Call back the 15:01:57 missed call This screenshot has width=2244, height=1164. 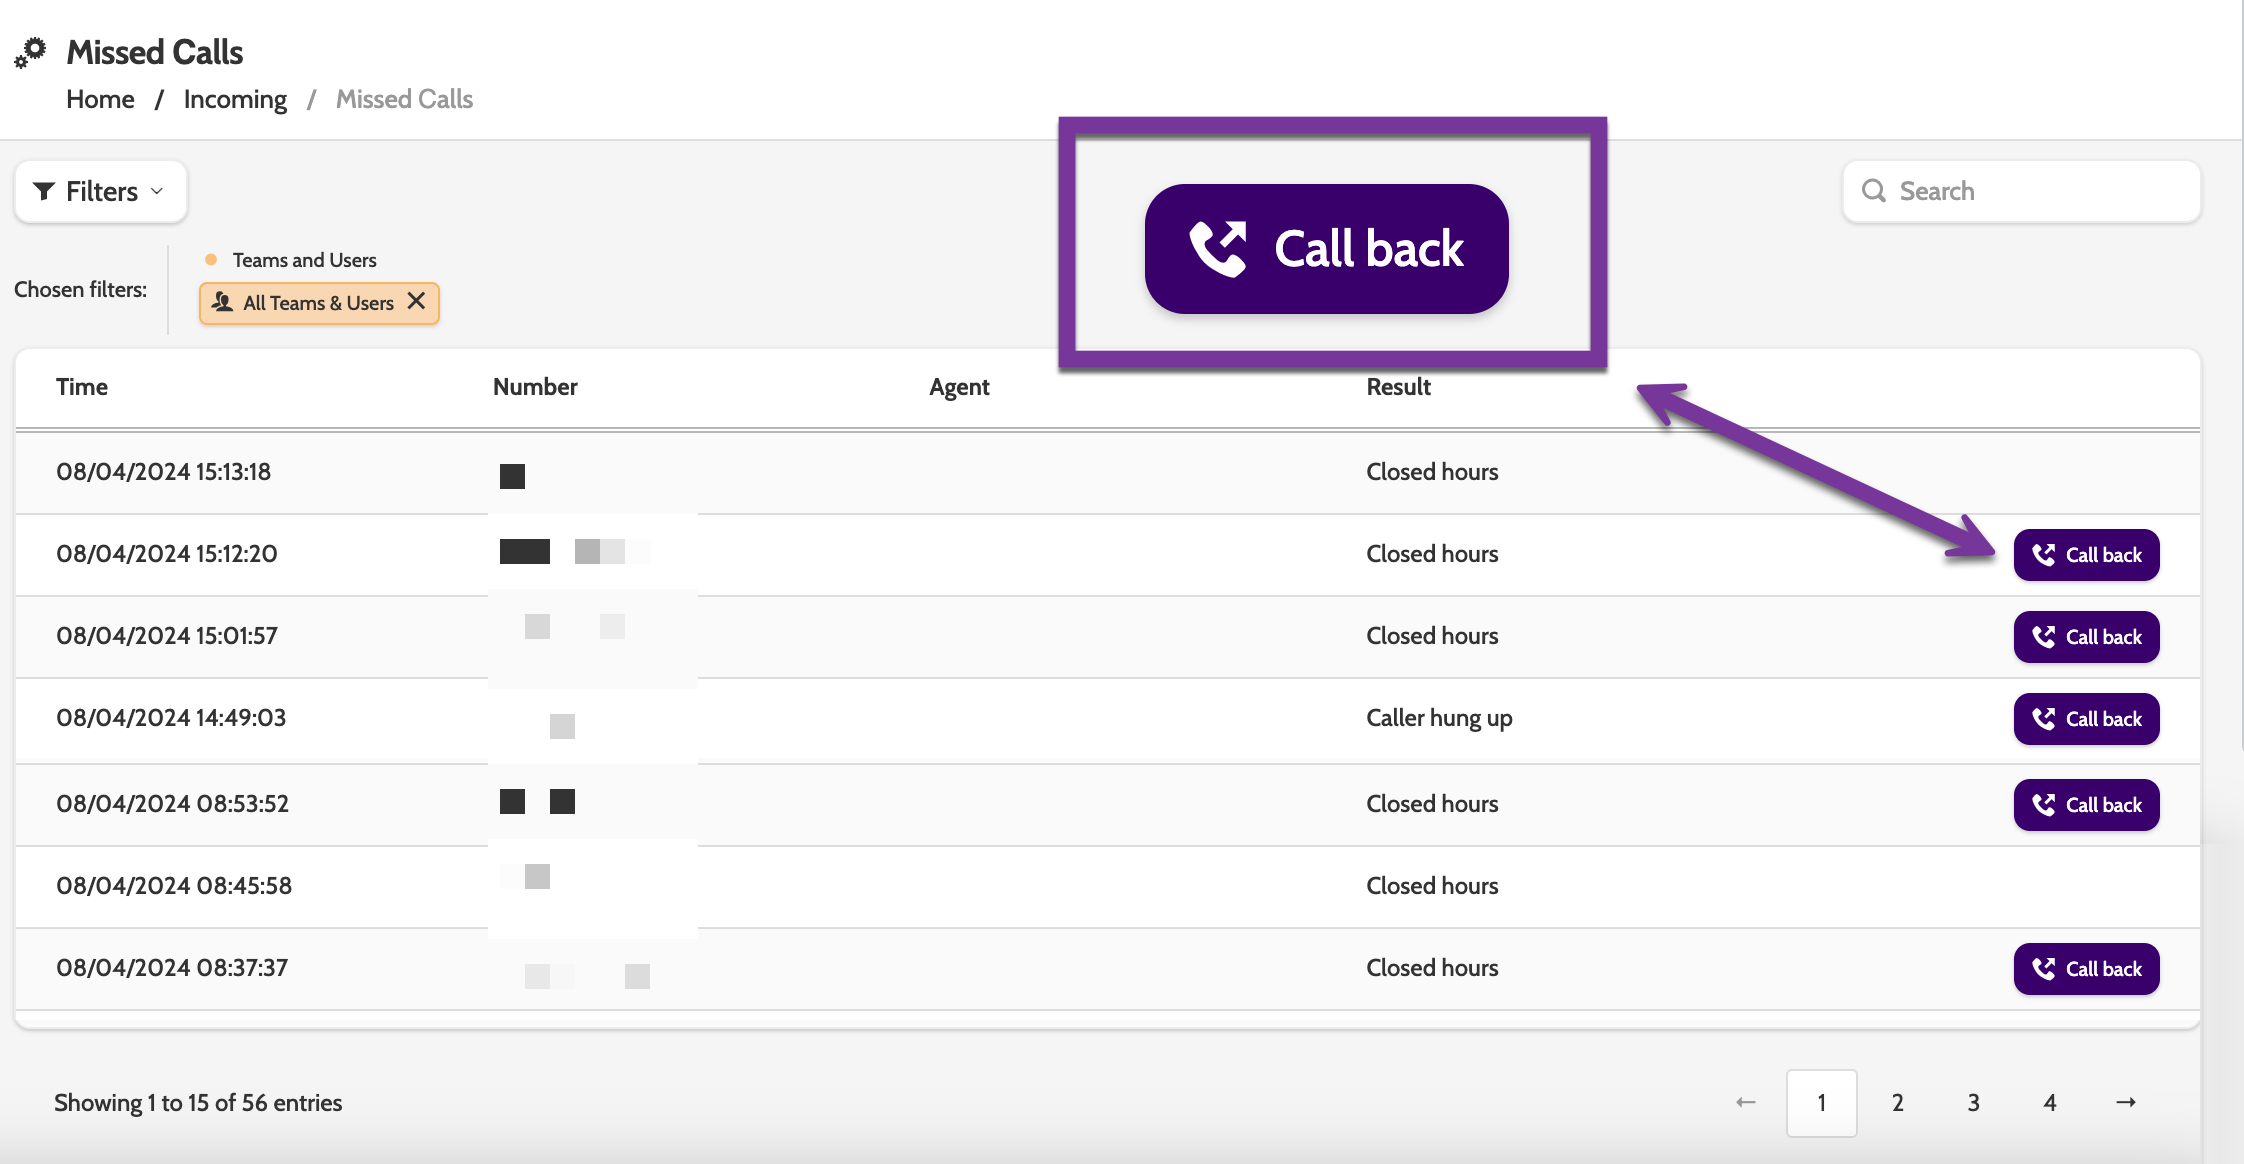[2086, 637]
